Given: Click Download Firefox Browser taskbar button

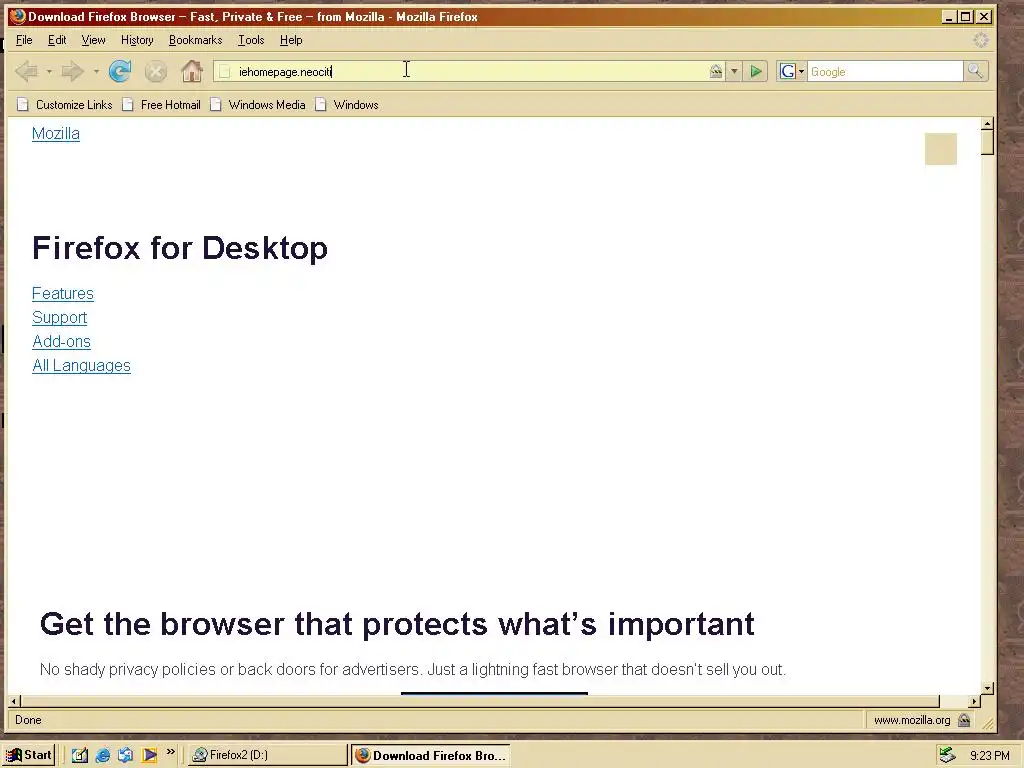Looking at the screenshot, I should 430,755.
